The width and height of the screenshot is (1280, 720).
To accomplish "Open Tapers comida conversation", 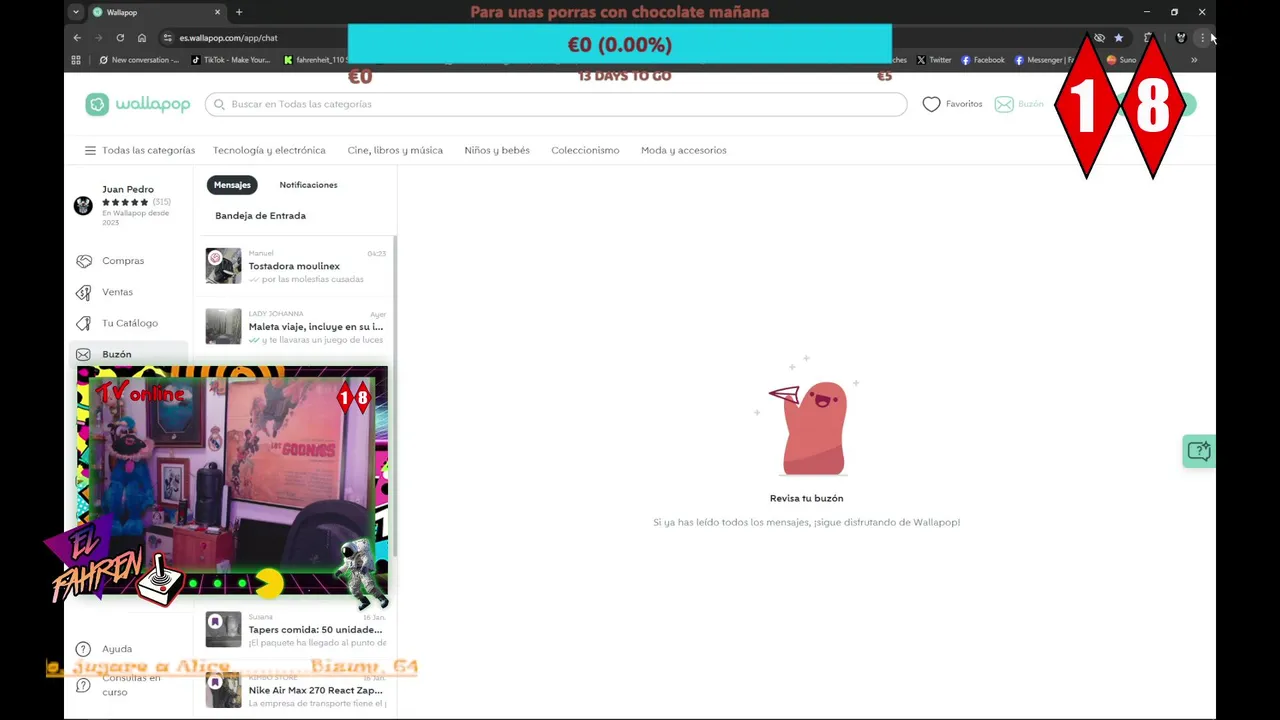I will coord(296,630).
